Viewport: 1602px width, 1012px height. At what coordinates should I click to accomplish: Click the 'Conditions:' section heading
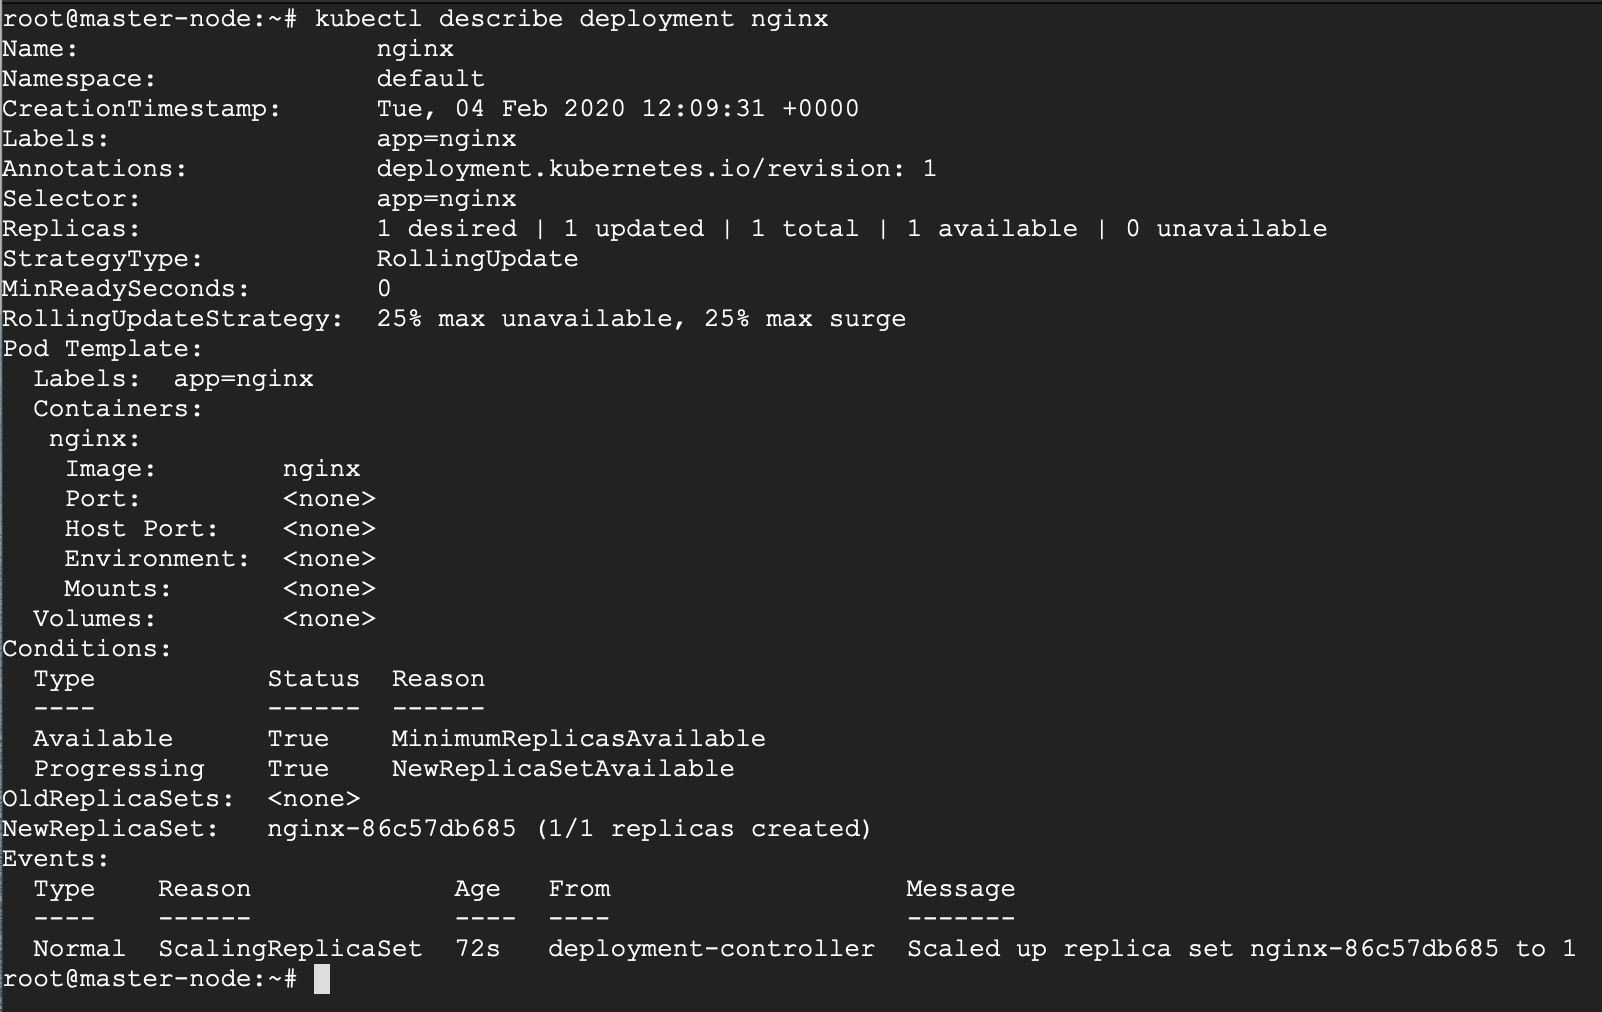(87, 649)
